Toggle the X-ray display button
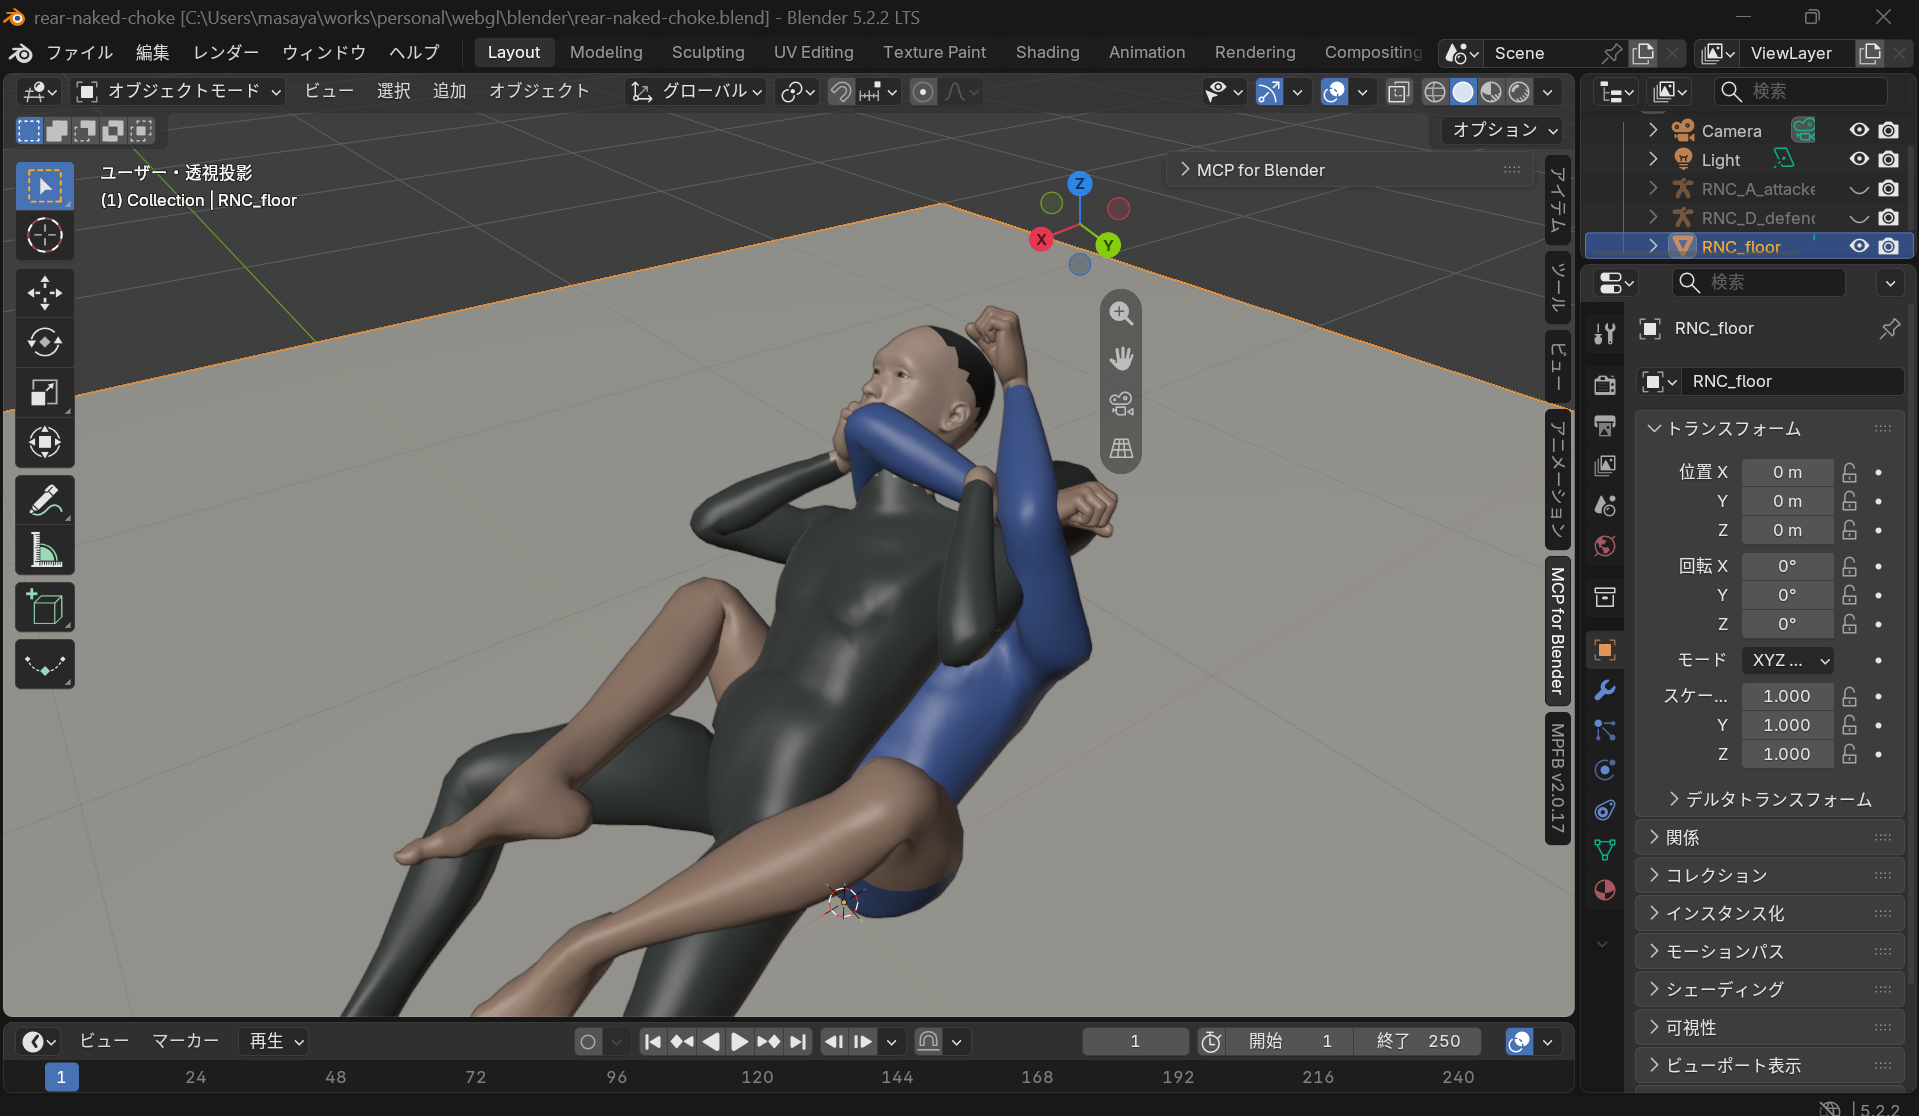Screen dimensions: 1919x1116 click(1398, 92)
